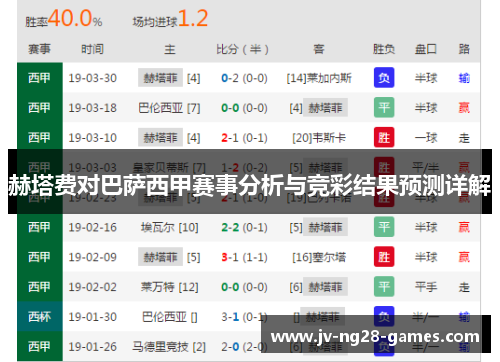Click the date 19-02-09
The height and width of the screenshot is (362, 500).
(93, 257)
